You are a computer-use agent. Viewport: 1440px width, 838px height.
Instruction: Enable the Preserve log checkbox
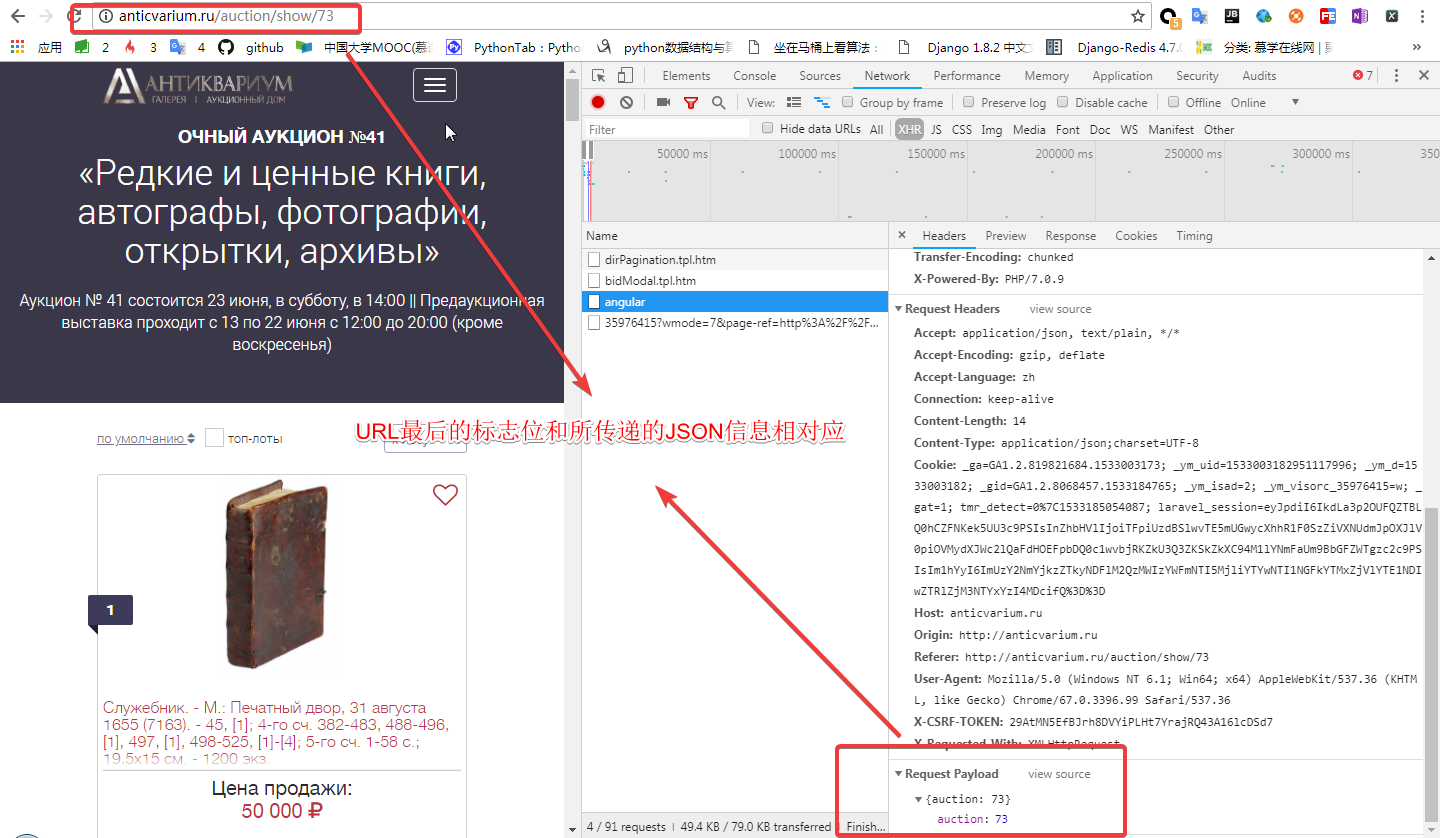[x=968, y=102]
